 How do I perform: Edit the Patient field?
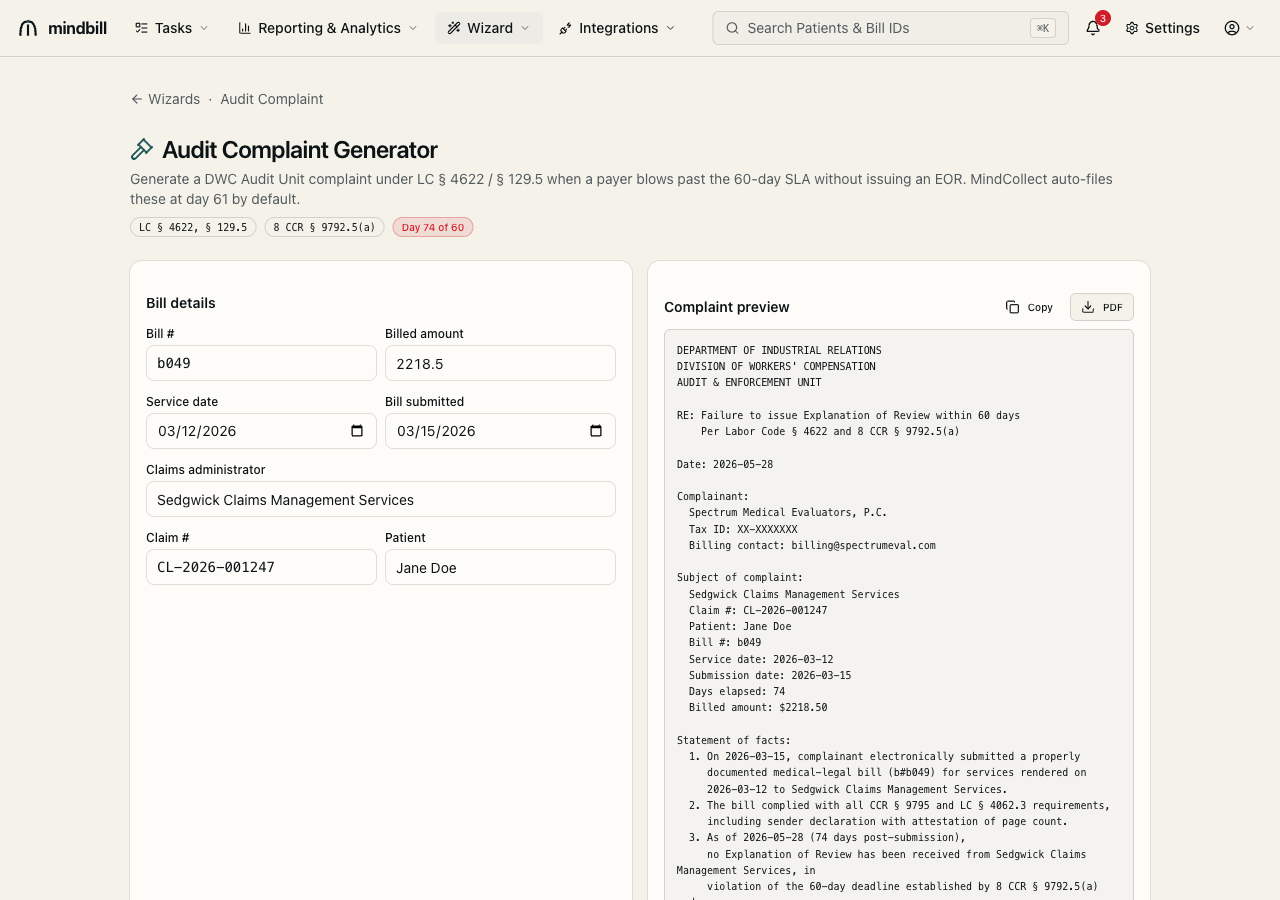click(500, 567)
